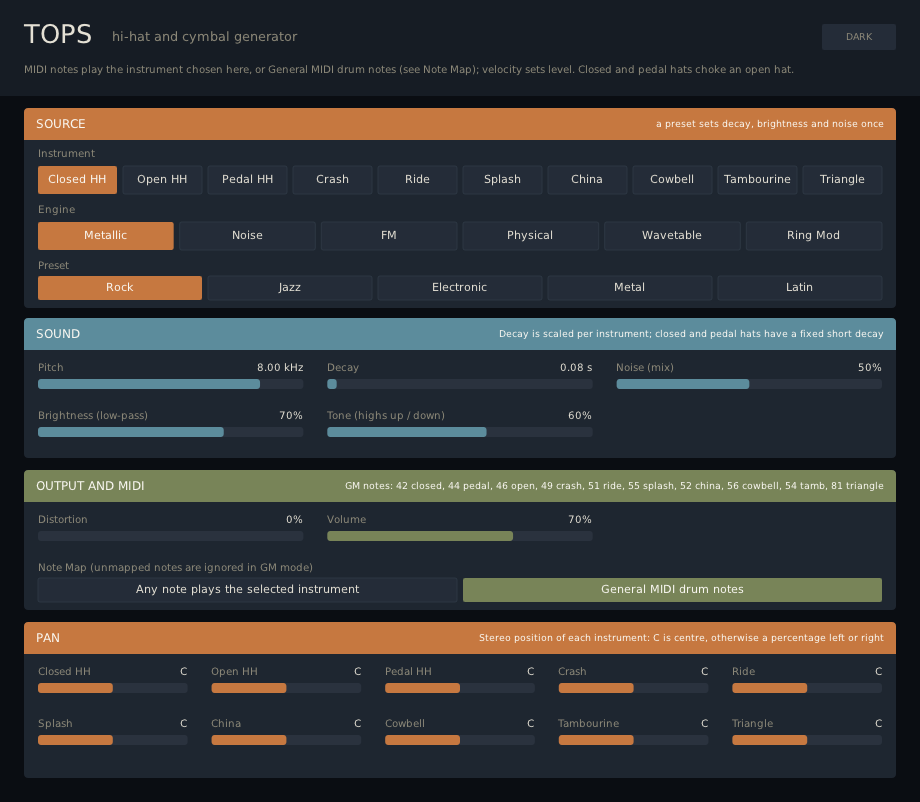
Task: Select the Ride instrument
Action: coord(417,180)
